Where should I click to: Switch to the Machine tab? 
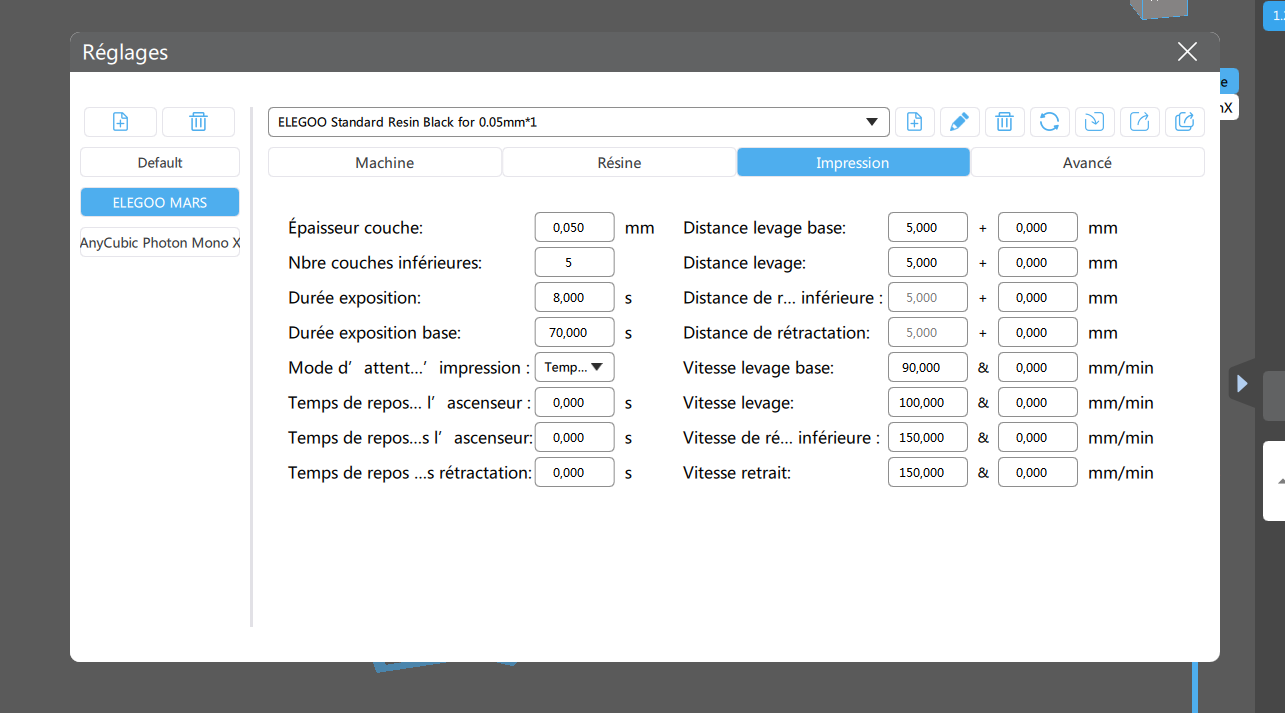[x=384, y=162]
